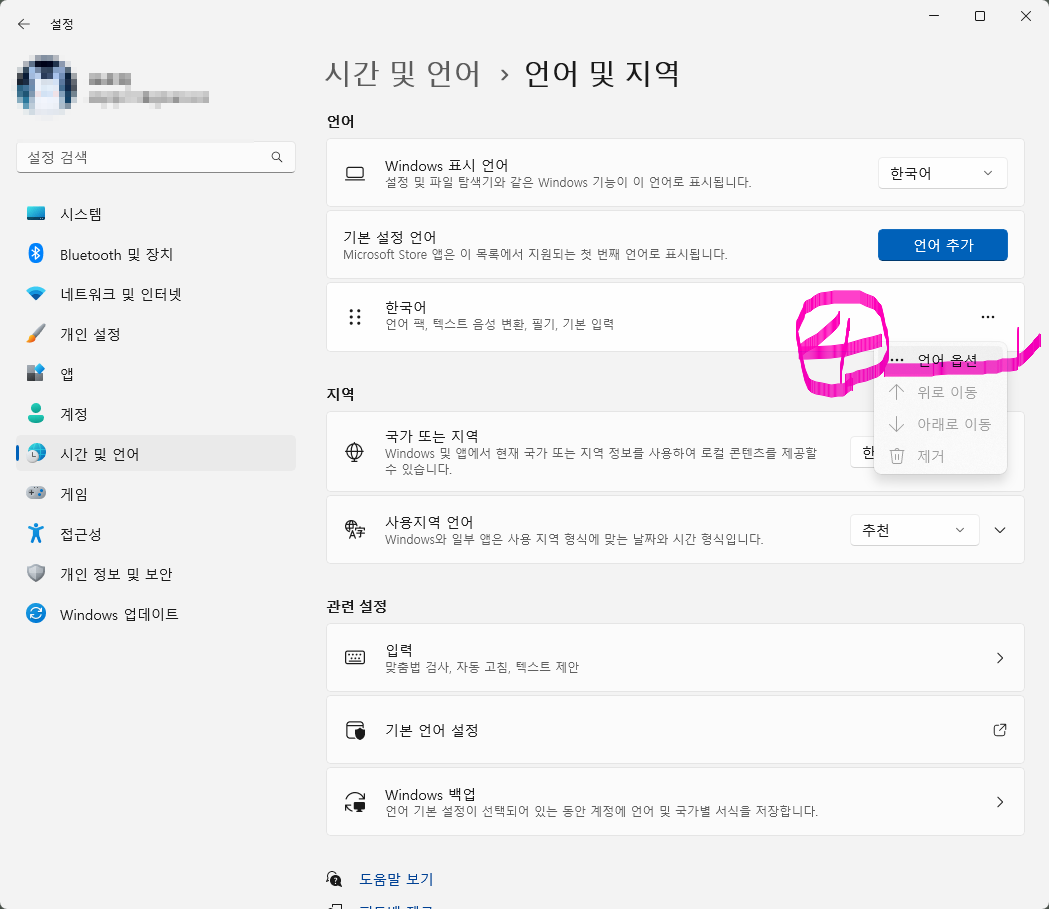Image resolution: width=1049 pixels, height=909 pixels.
Task: Click the external link icon for 기본 언어 설정
Action: [x=999, y=730]
